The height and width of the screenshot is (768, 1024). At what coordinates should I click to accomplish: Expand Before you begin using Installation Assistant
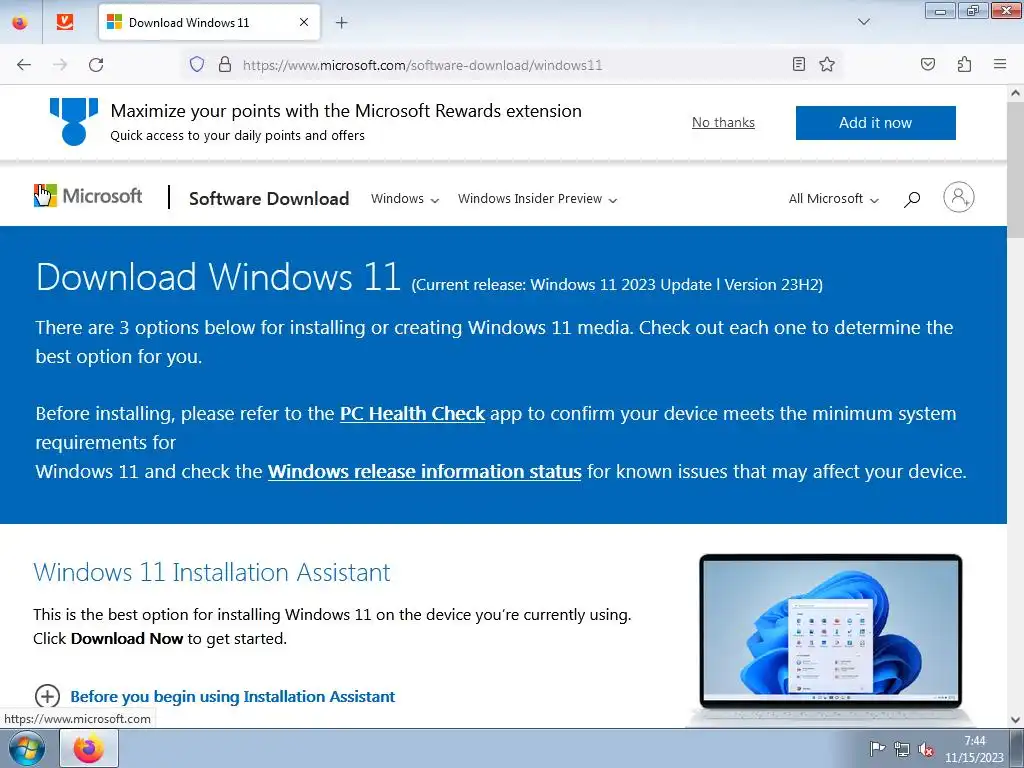214,696
